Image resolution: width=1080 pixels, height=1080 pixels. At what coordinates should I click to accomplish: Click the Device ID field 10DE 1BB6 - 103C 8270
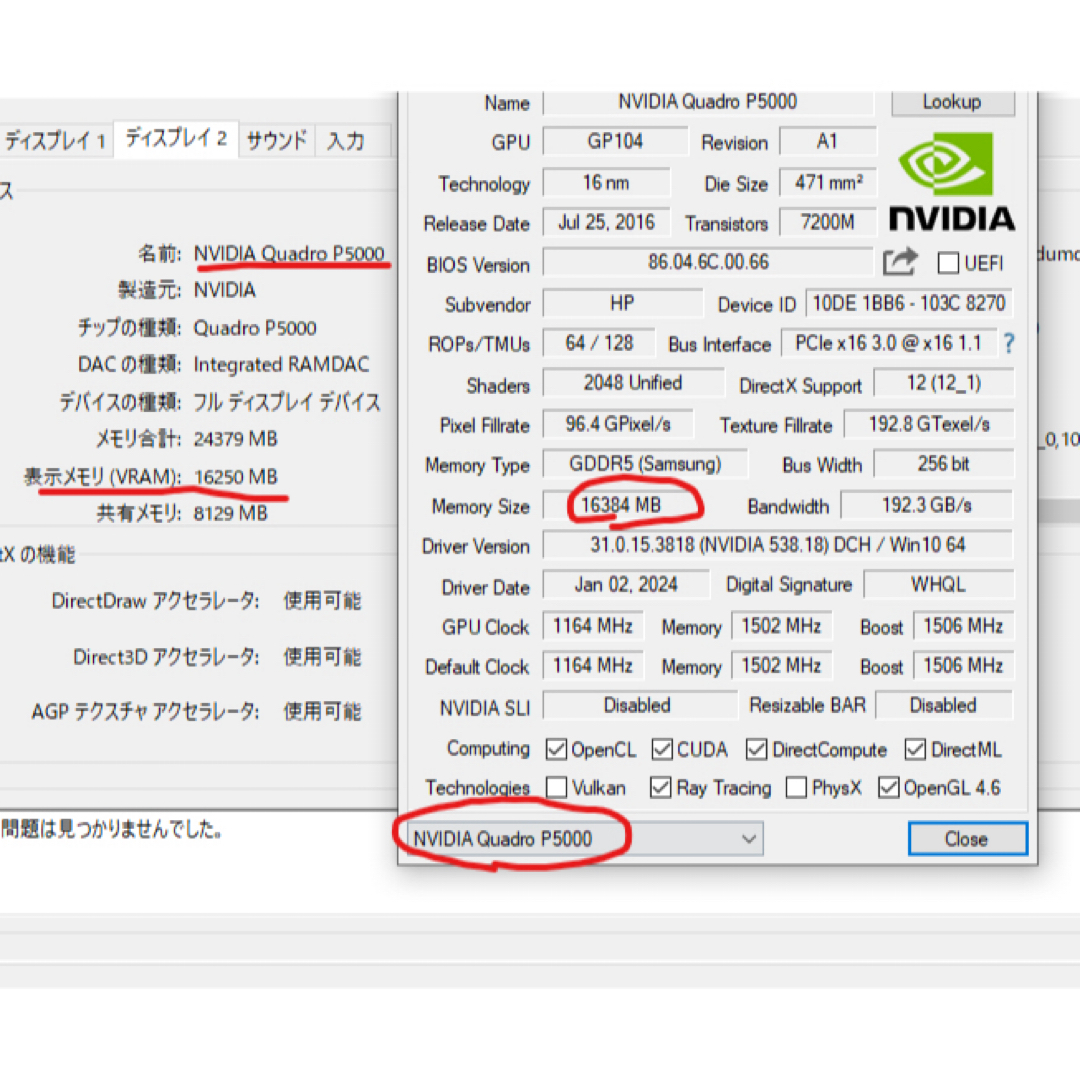pos(909,303)
